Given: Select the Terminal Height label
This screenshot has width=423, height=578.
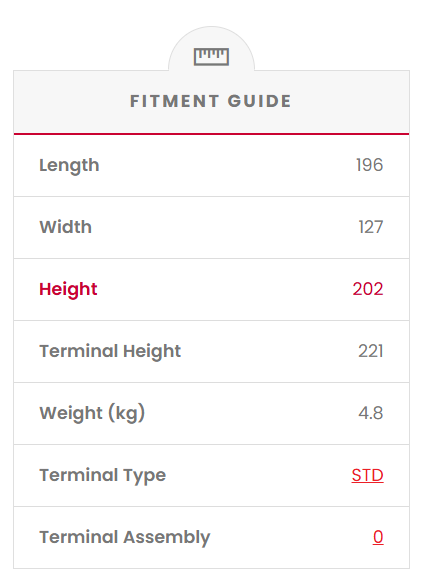Looking at the screenshot, I should 110,351.
